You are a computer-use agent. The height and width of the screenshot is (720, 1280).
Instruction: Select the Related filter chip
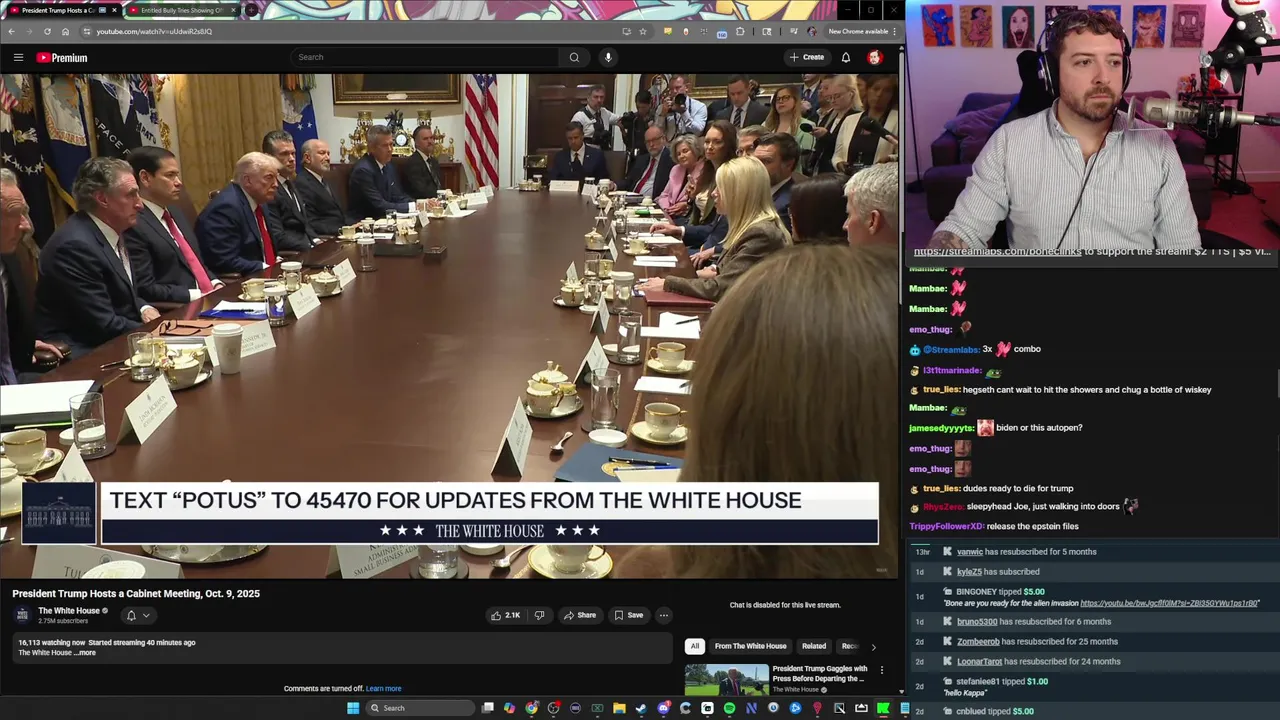tap(814, 646)
